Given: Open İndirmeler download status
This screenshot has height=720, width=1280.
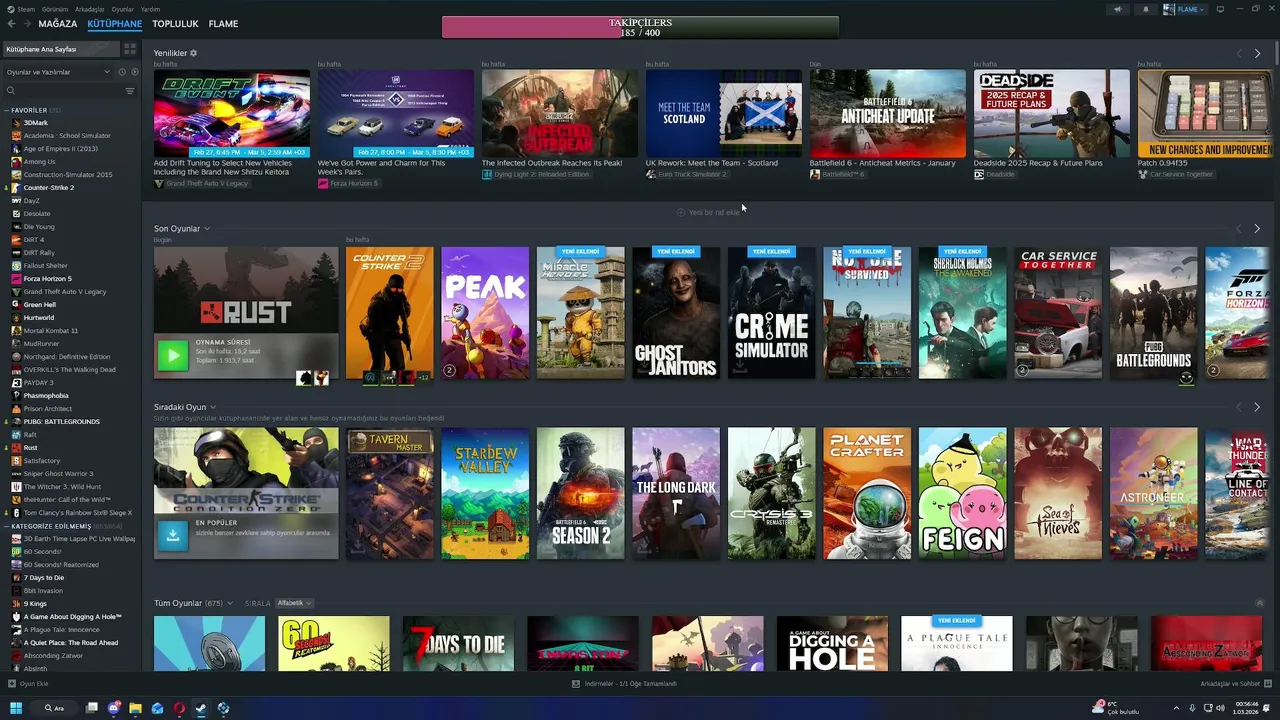Looking at the screenshot, I should pyautogui.click(x=630, y=684).
